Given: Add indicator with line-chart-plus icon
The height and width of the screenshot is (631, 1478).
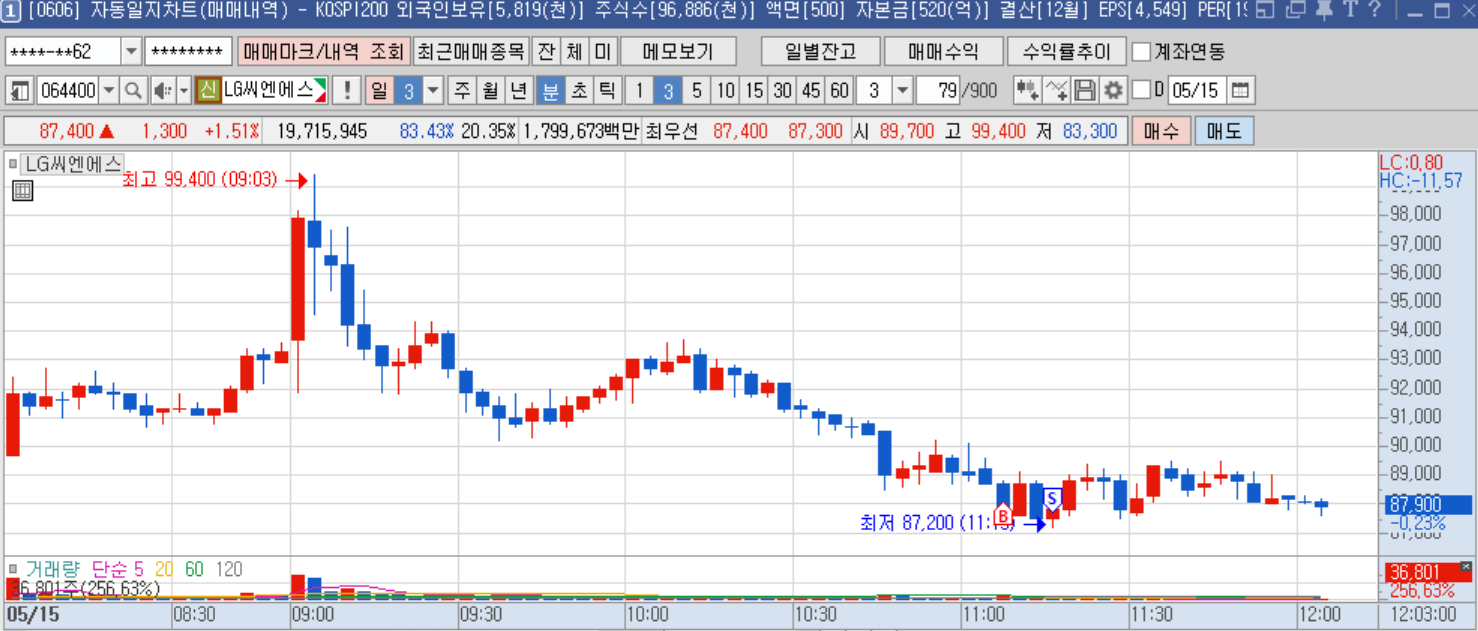Looking at the screenshot, I should [x=1056, y=91].
